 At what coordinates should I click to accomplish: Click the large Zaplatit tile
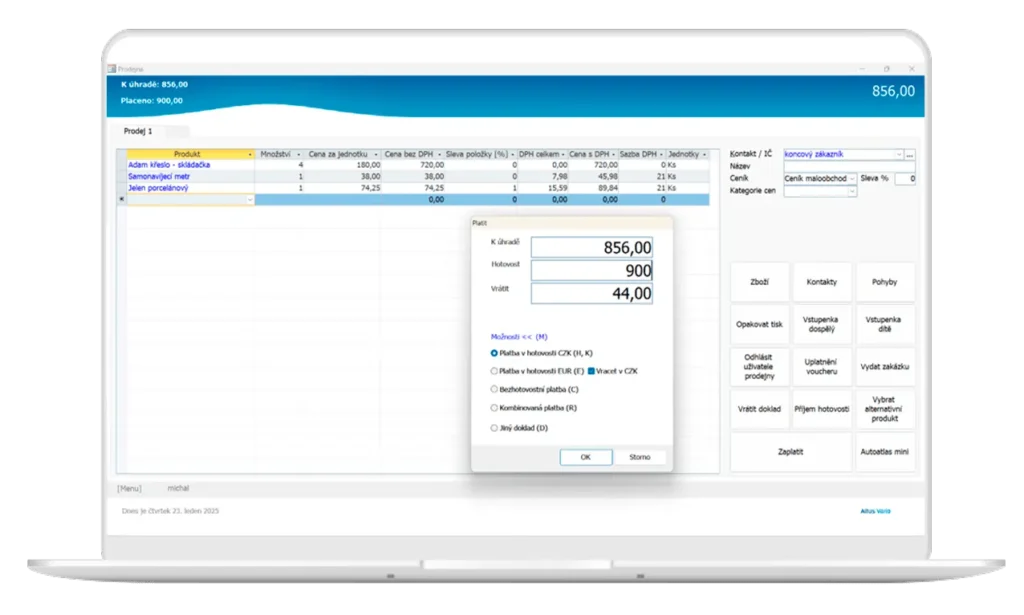coord(790,452)
